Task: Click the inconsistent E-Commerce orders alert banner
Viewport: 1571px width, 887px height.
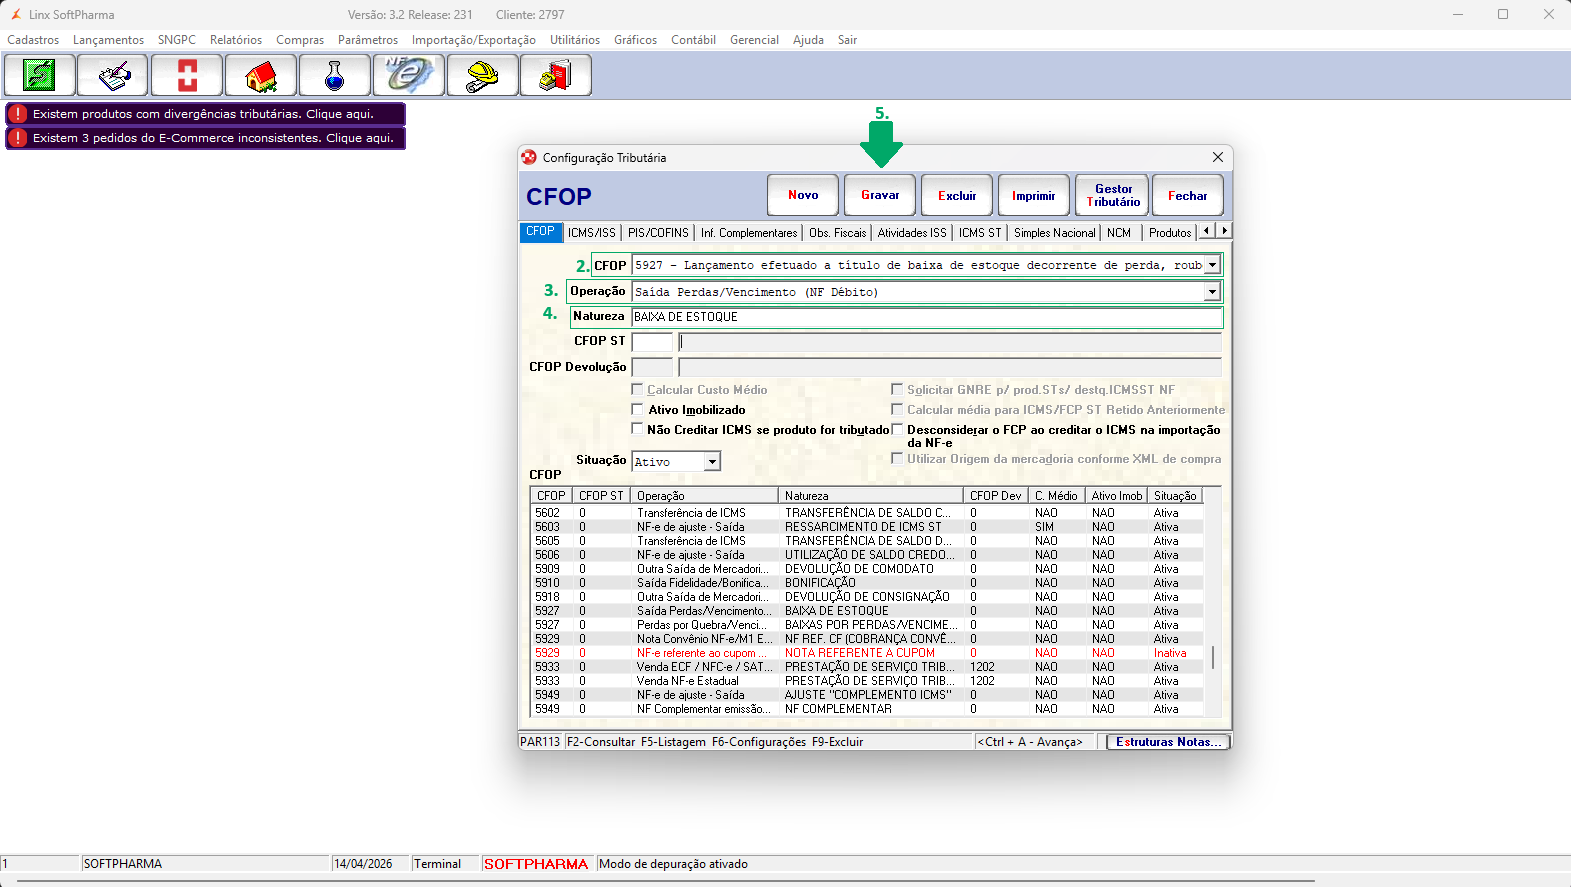Action: (205, 138)
